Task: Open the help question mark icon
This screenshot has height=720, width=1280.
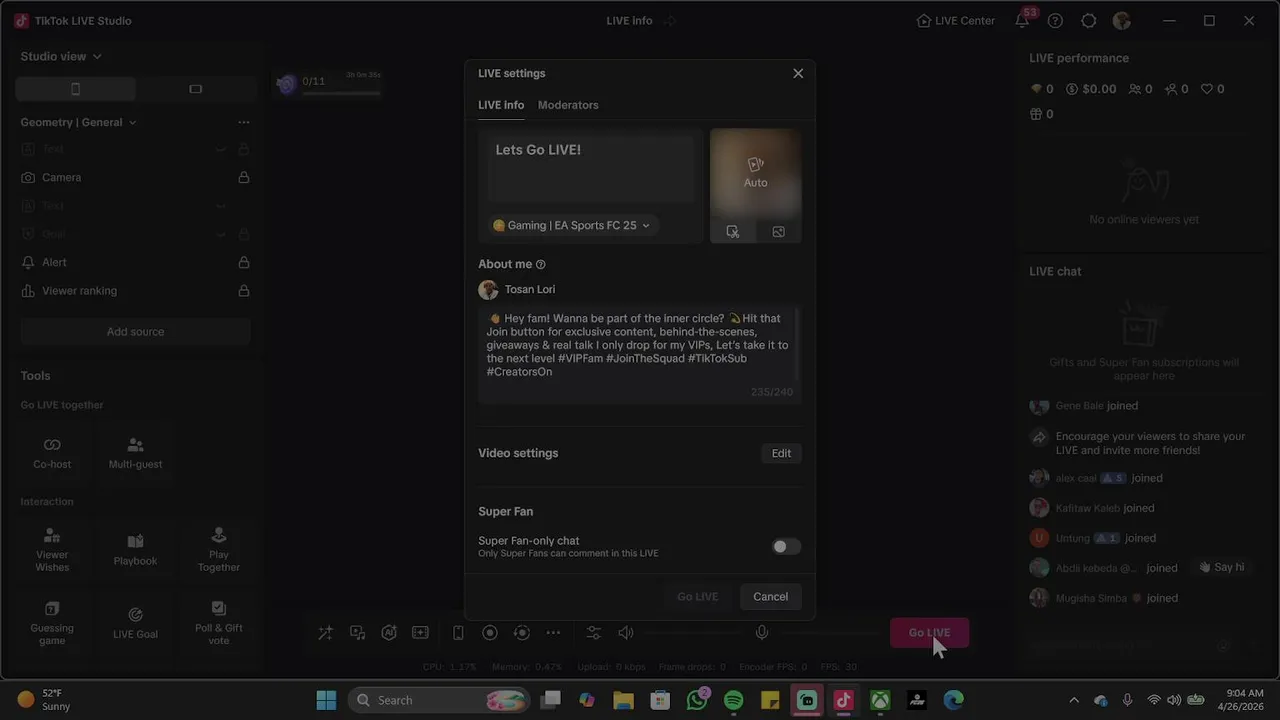Action: pyautogui.click(x=1055, y=21)
